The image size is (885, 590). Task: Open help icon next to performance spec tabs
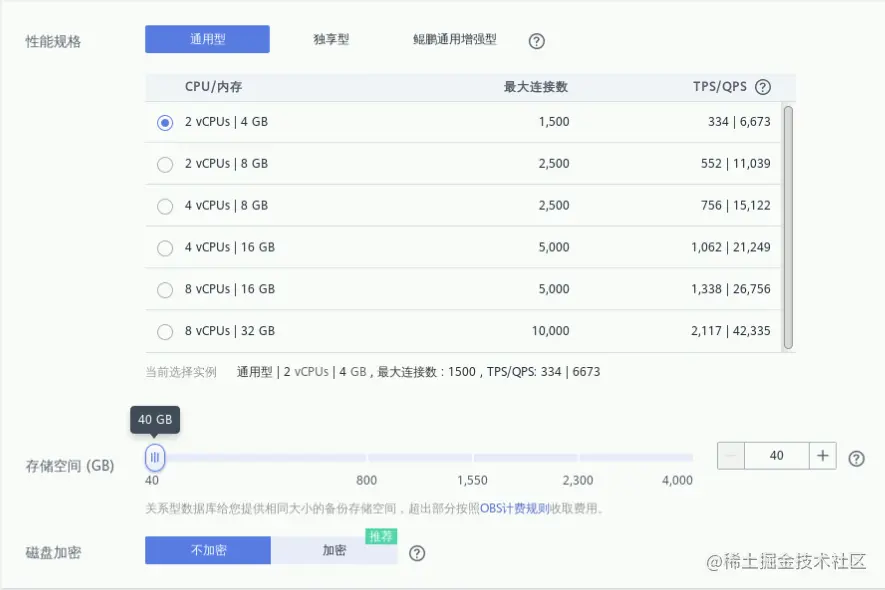536,41
